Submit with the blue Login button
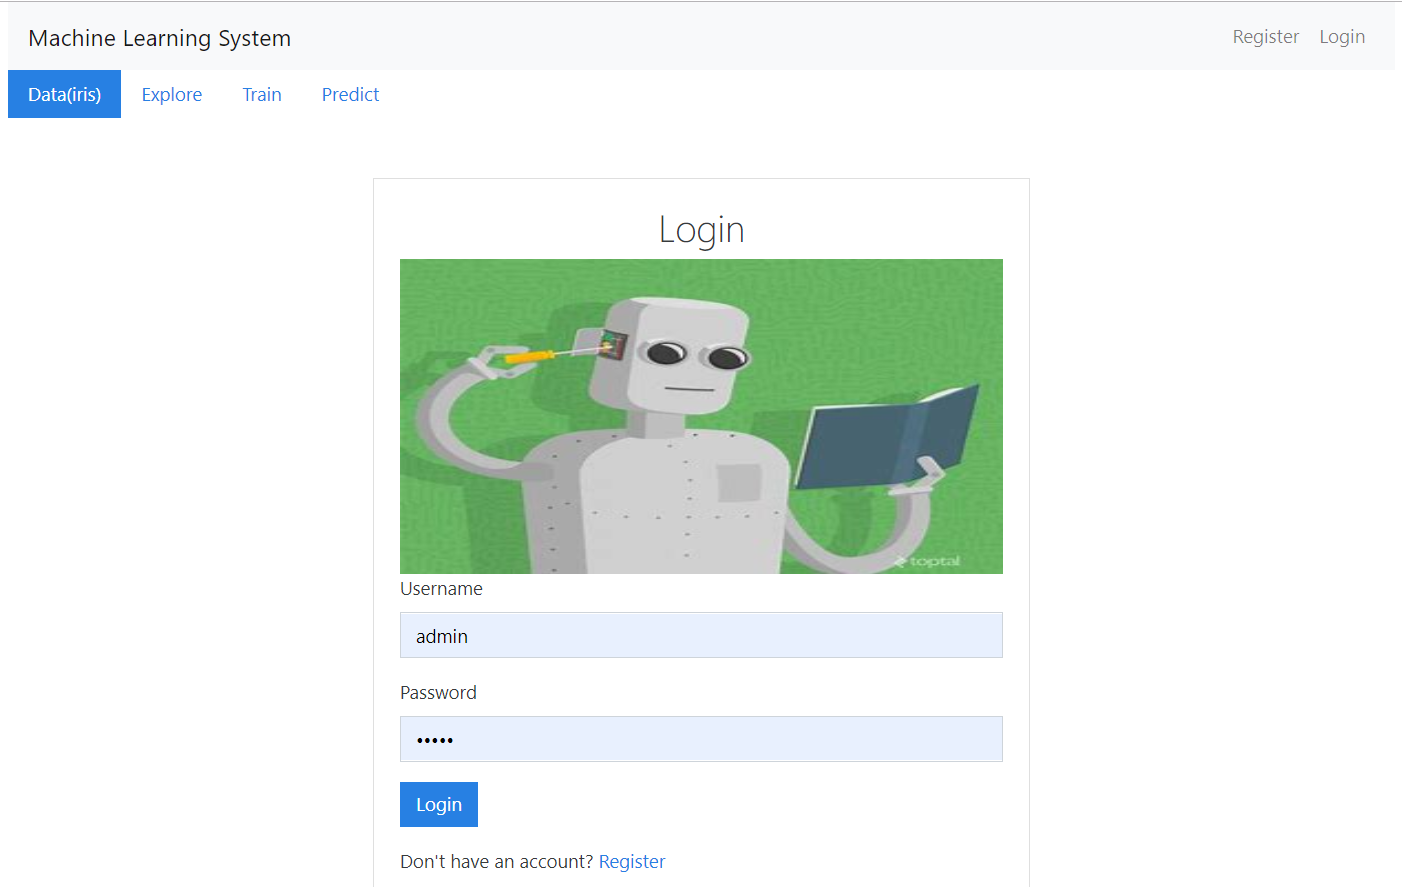Viewport: 1402px width, 887px height. (439, 804)
